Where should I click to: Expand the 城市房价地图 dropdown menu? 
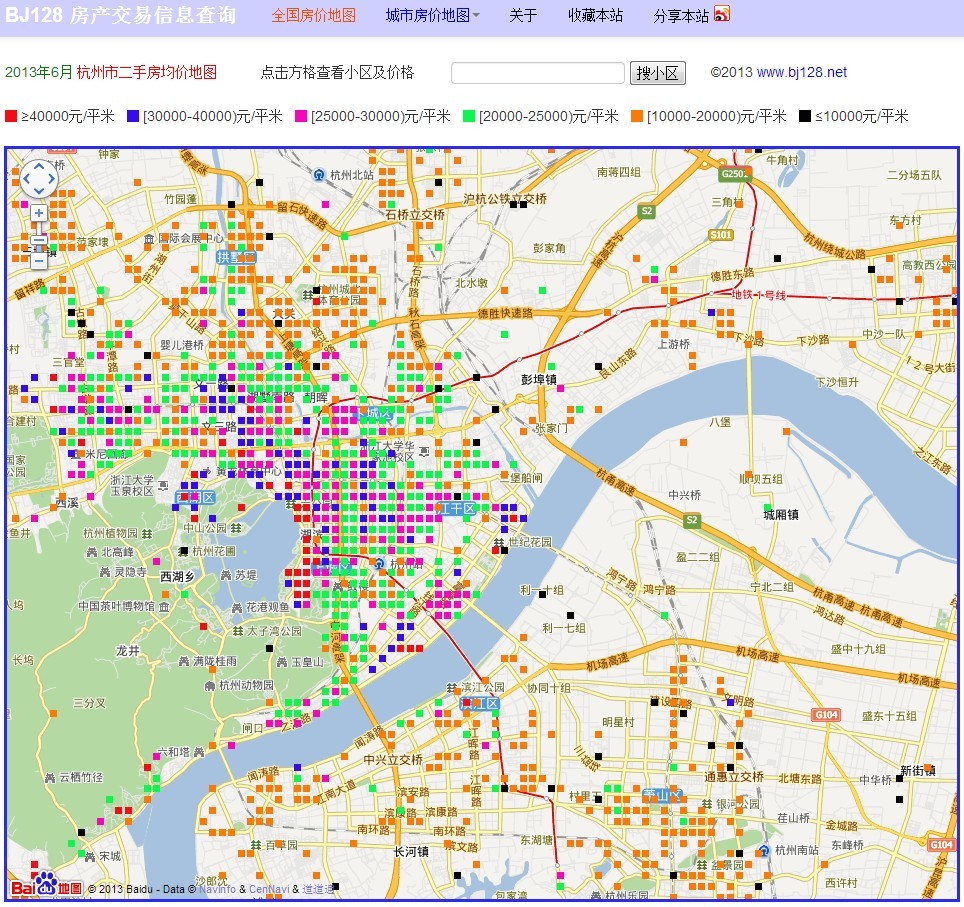(432, 15)
